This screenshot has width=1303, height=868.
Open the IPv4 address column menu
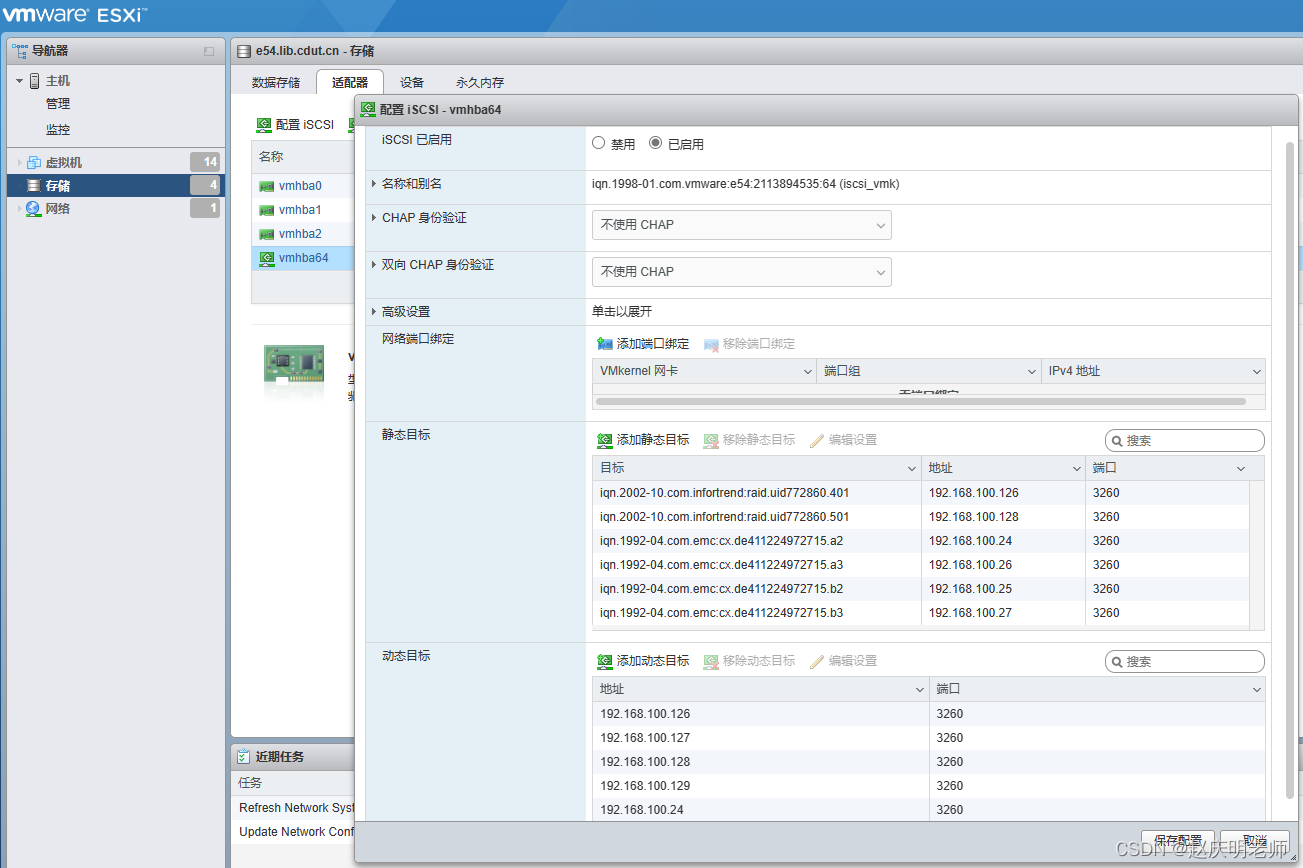(1257, 372)
